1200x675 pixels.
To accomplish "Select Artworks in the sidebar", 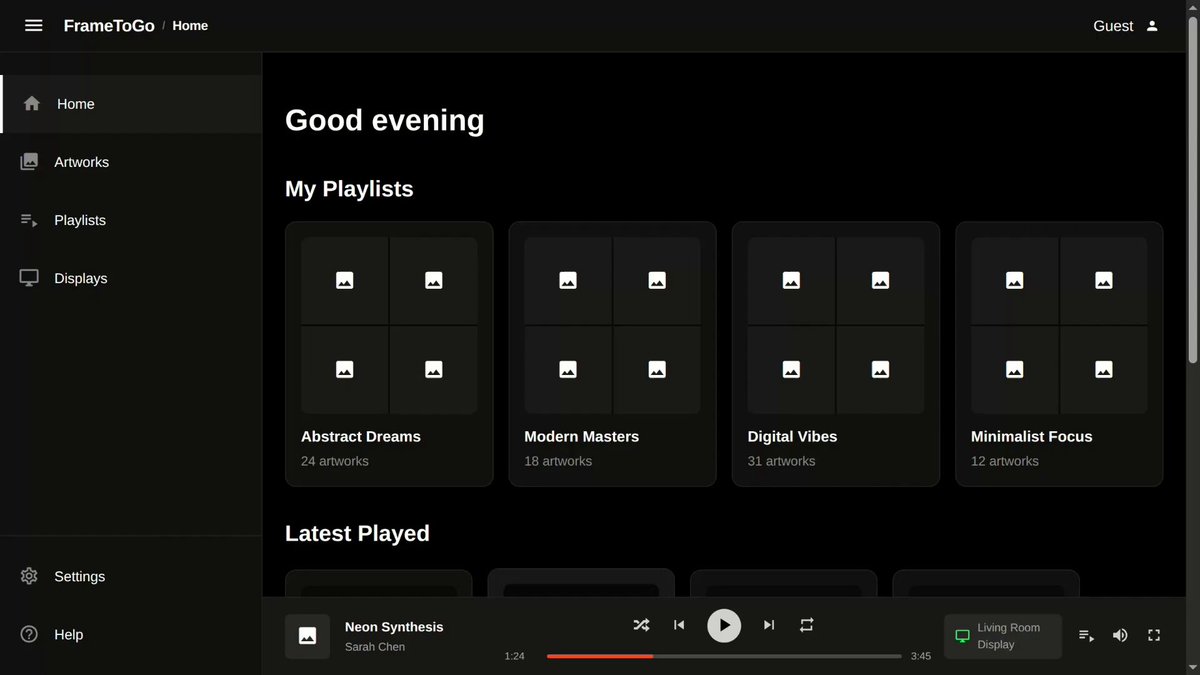I will pos(131,162).
